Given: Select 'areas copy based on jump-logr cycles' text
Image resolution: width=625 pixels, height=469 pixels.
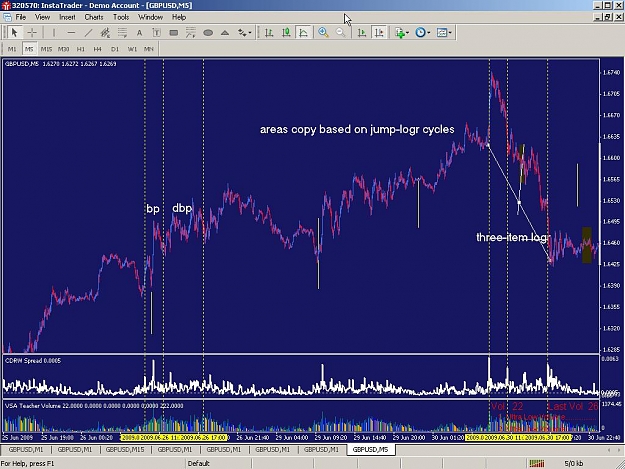Looking at the screenshot, I should pos(357,130).
